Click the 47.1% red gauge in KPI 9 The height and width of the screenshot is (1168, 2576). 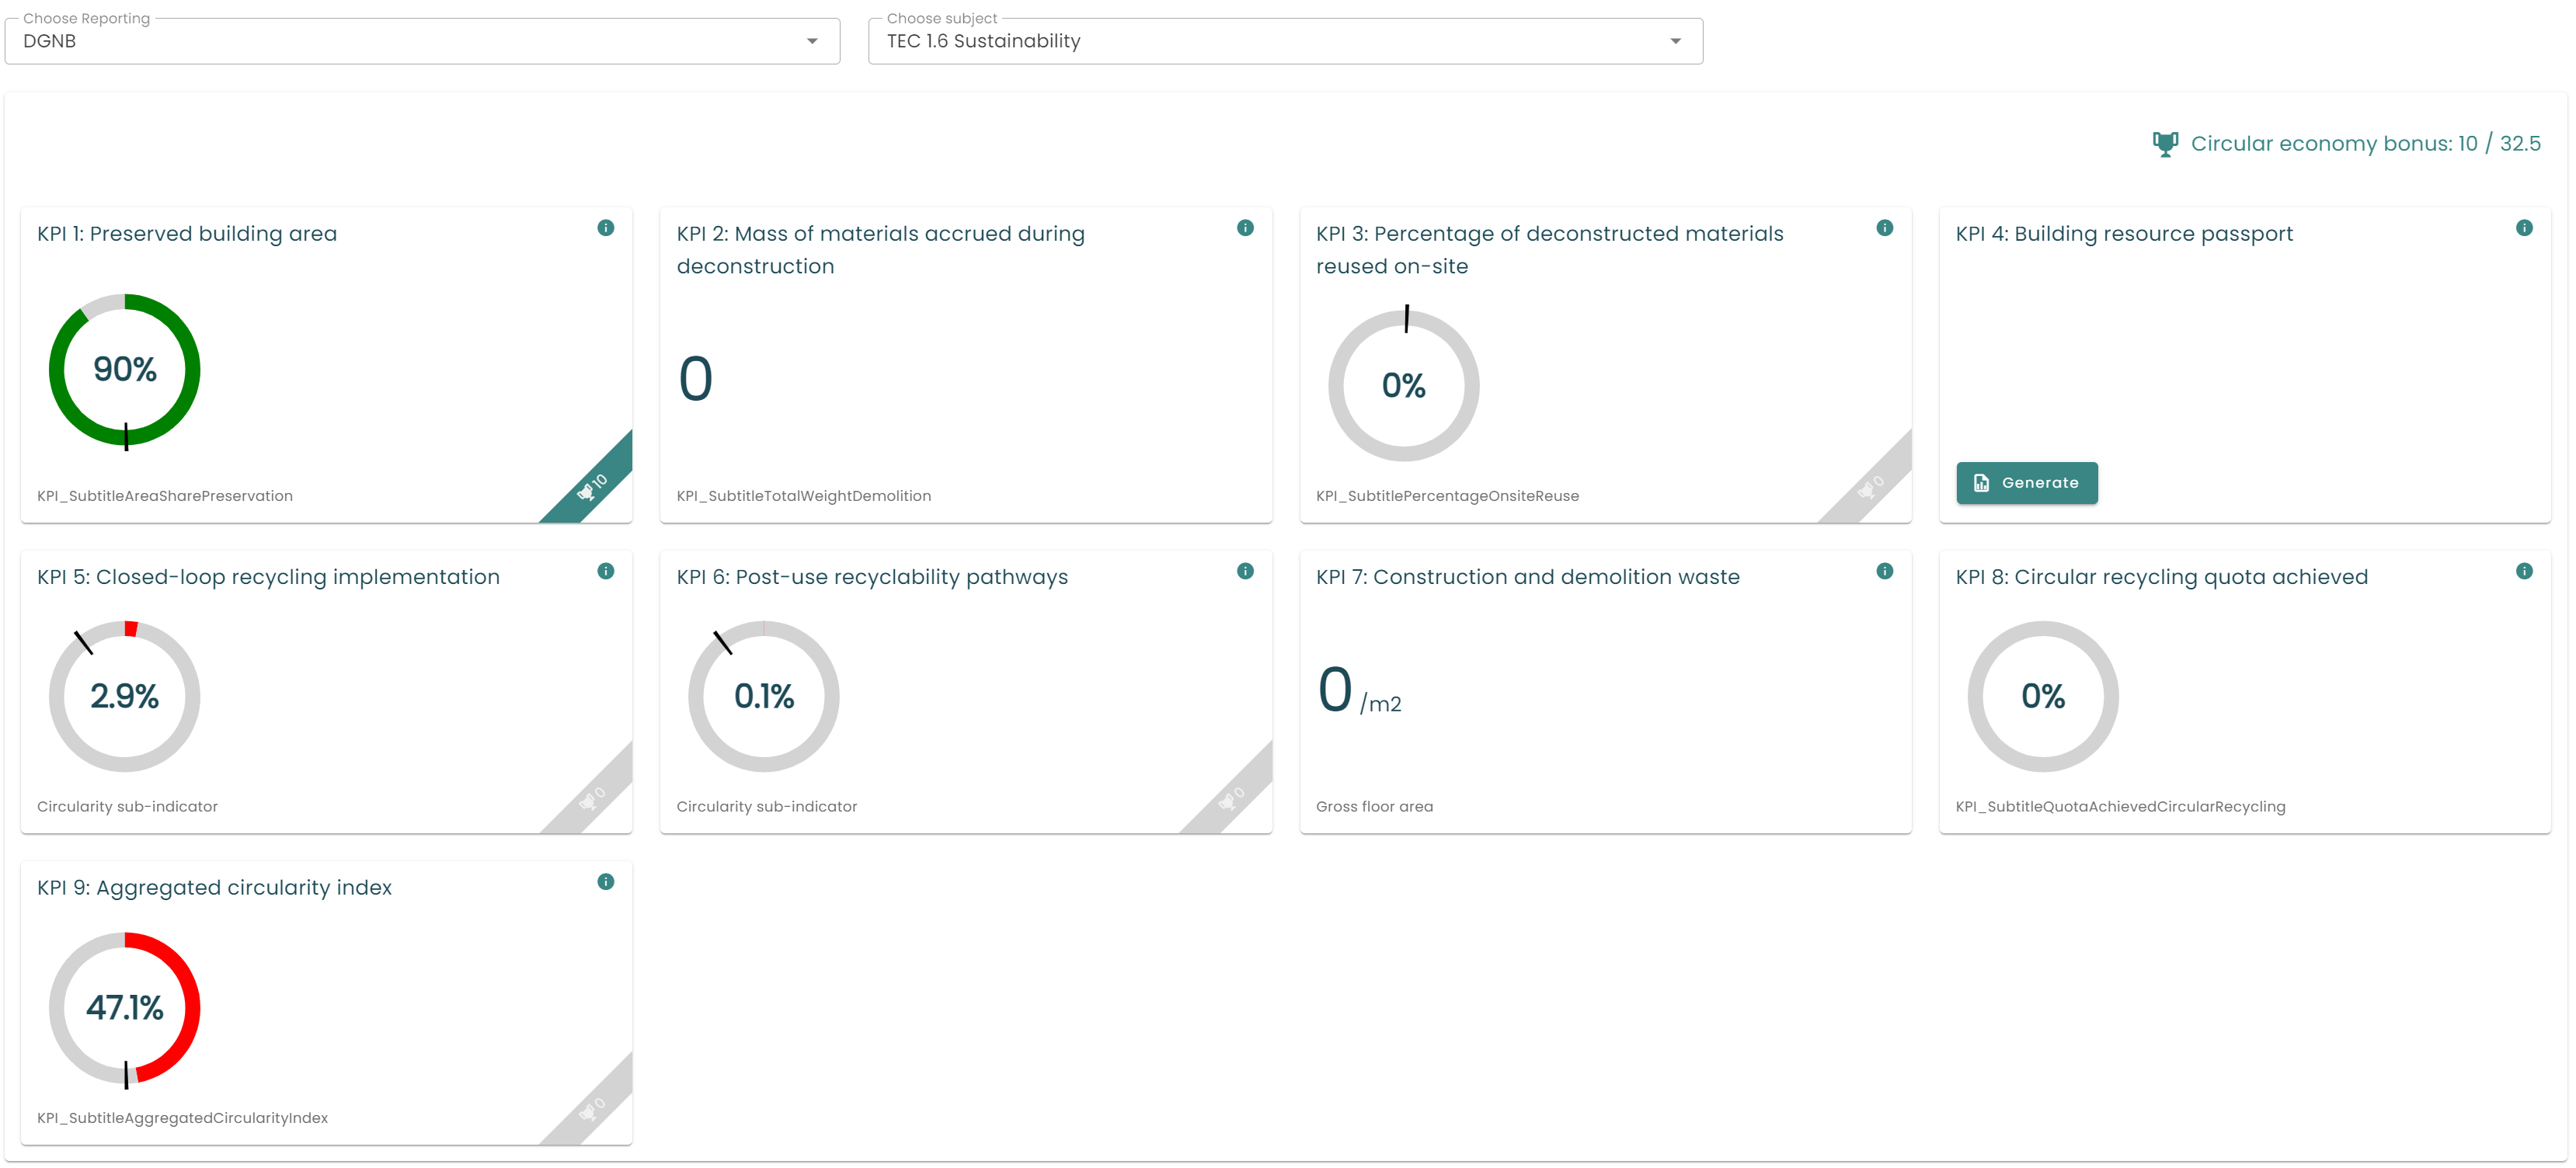tap(125, 1008)
